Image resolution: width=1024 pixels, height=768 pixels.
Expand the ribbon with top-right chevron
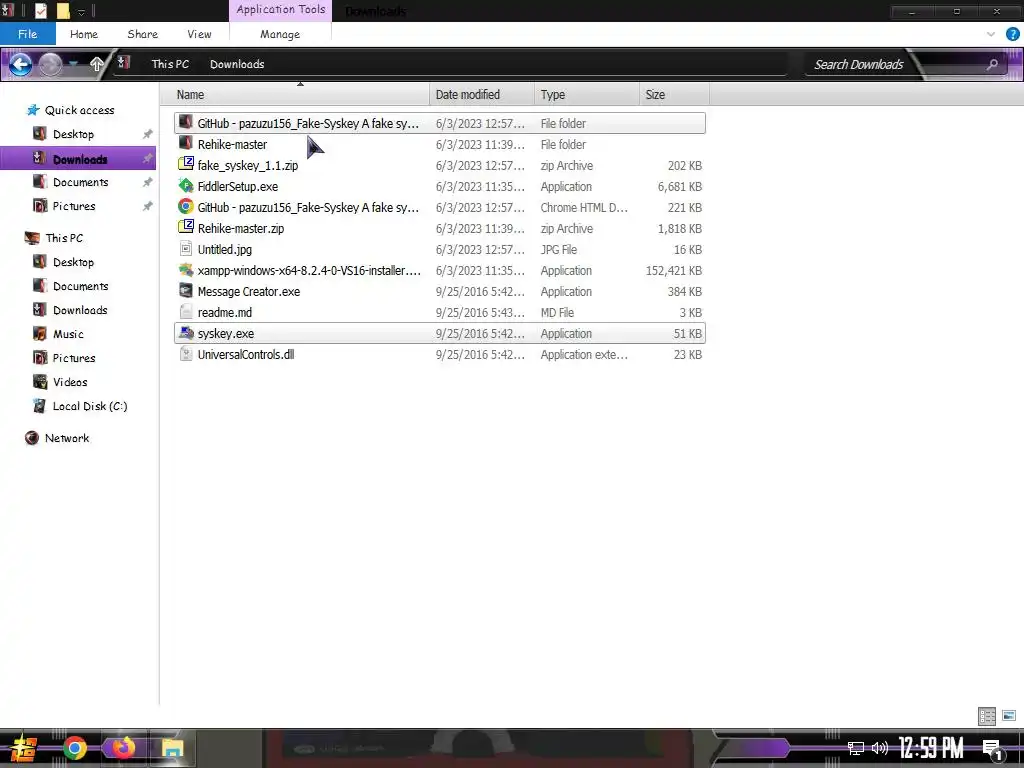point(991,34)
